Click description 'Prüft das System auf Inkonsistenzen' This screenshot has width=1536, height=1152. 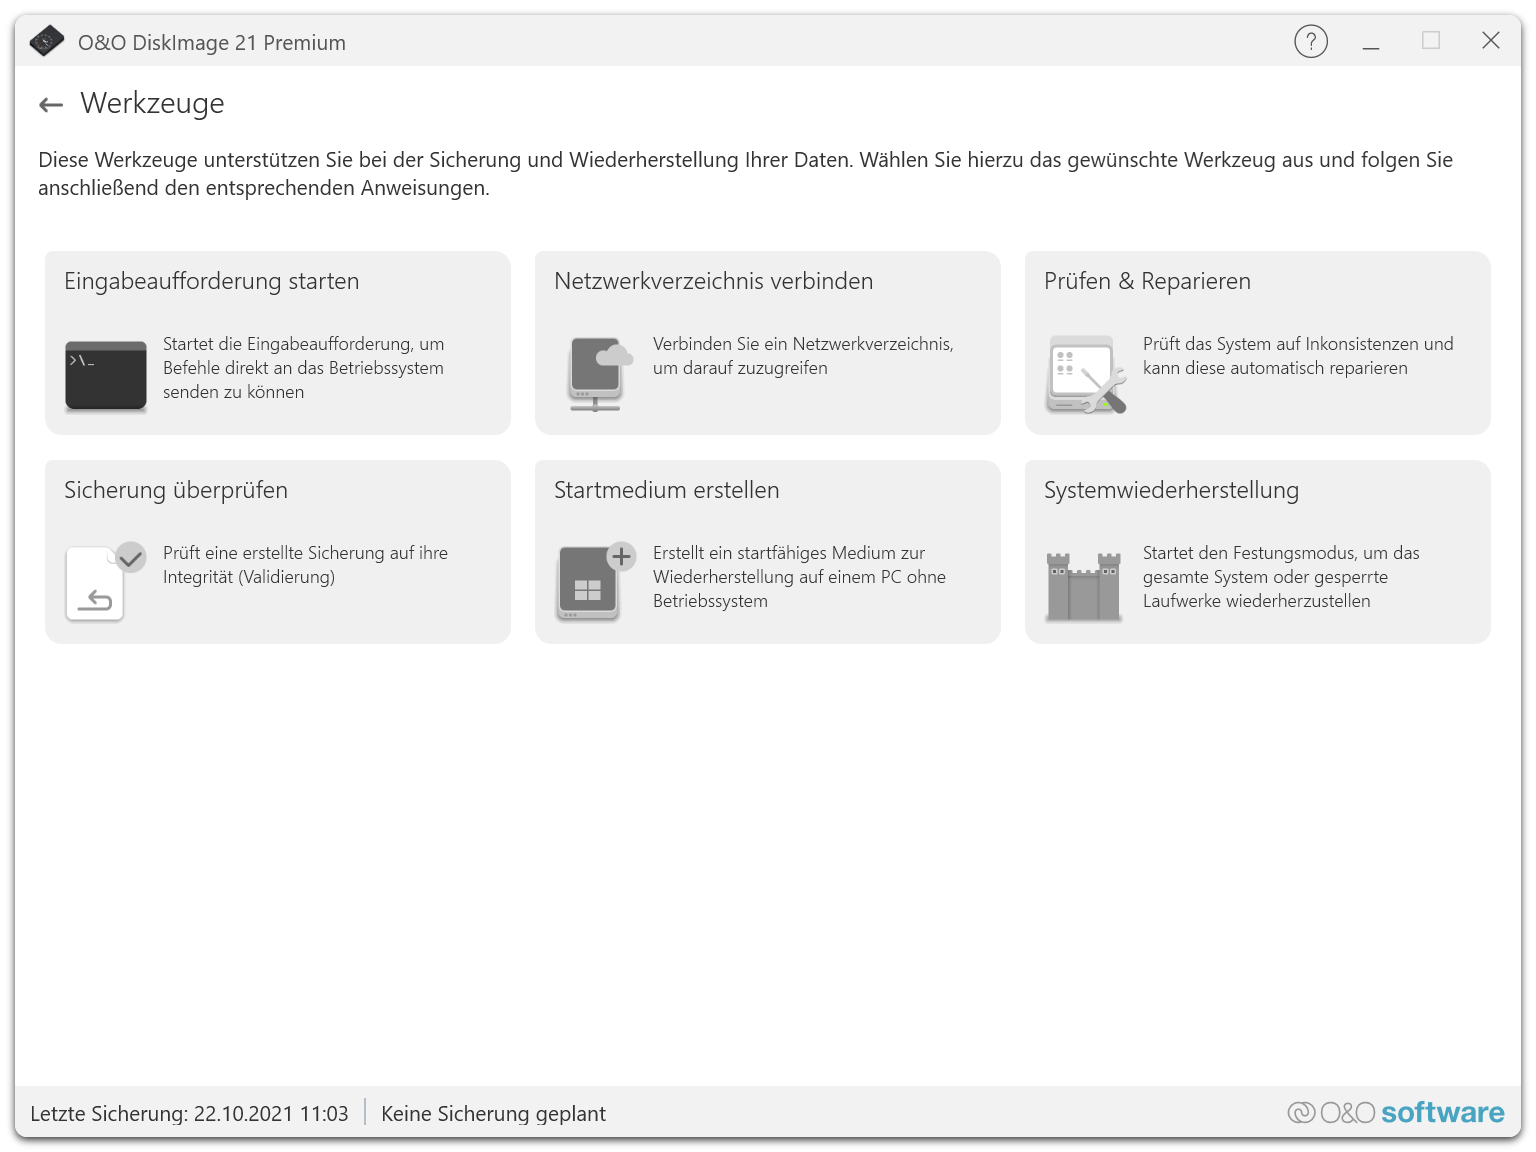pyautogui.click(x=1298, y=356)
